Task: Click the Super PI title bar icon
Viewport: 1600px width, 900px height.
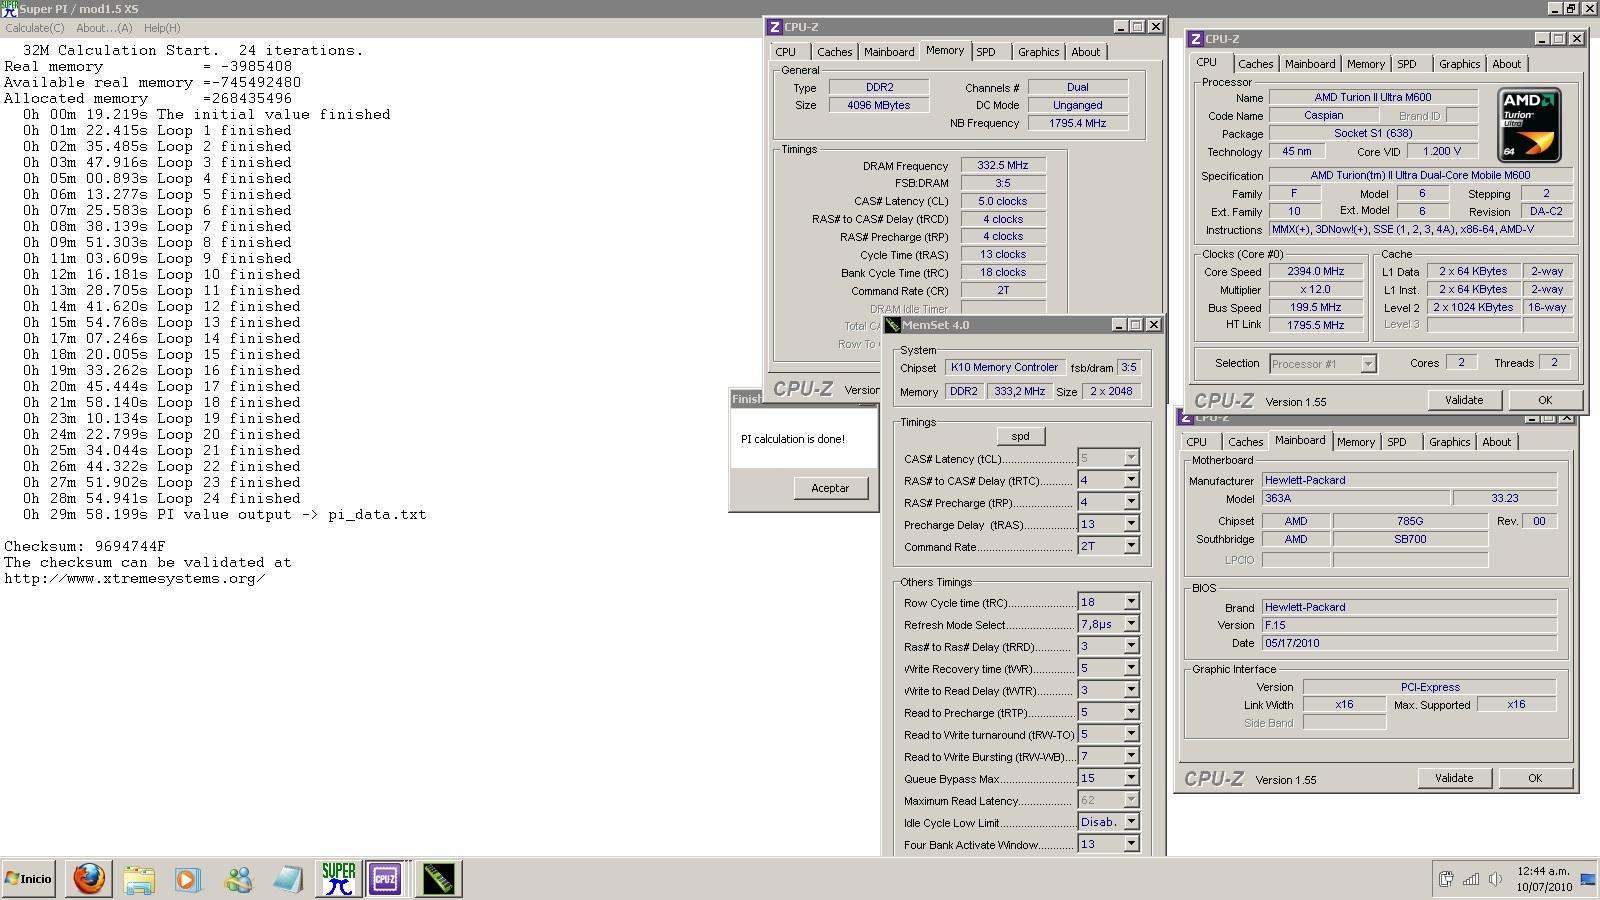Action: click(x=9, y=8)
